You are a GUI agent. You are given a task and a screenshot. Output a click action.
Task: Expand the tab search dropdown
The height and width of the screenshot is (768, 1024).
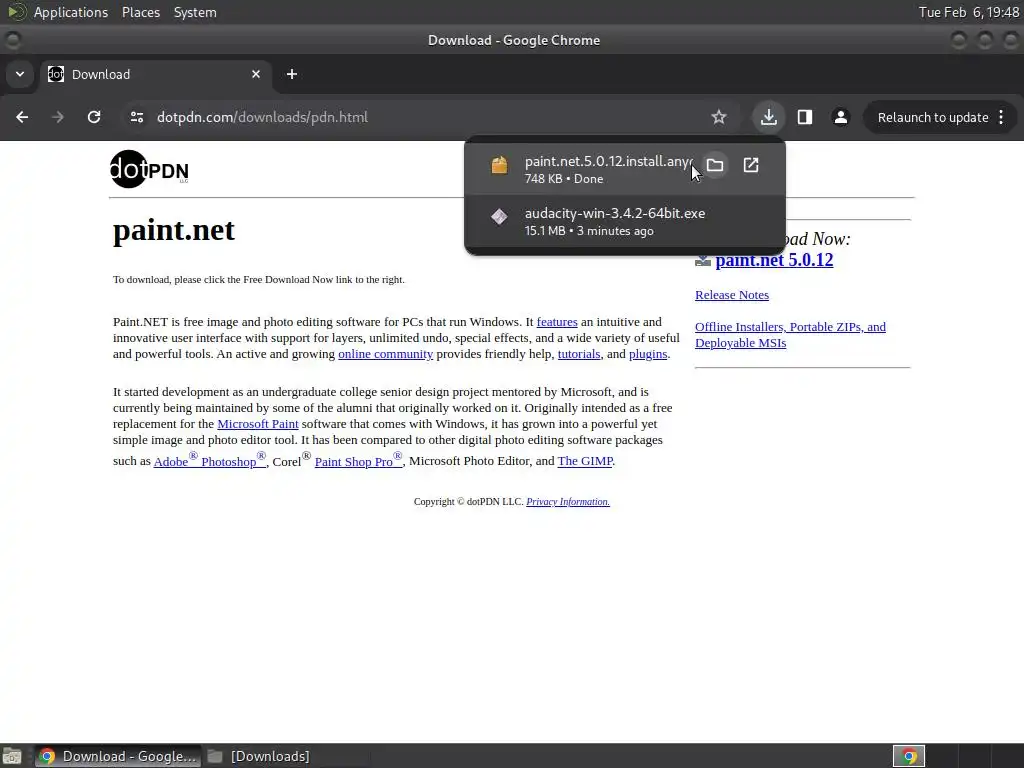(x=20, y=74)
